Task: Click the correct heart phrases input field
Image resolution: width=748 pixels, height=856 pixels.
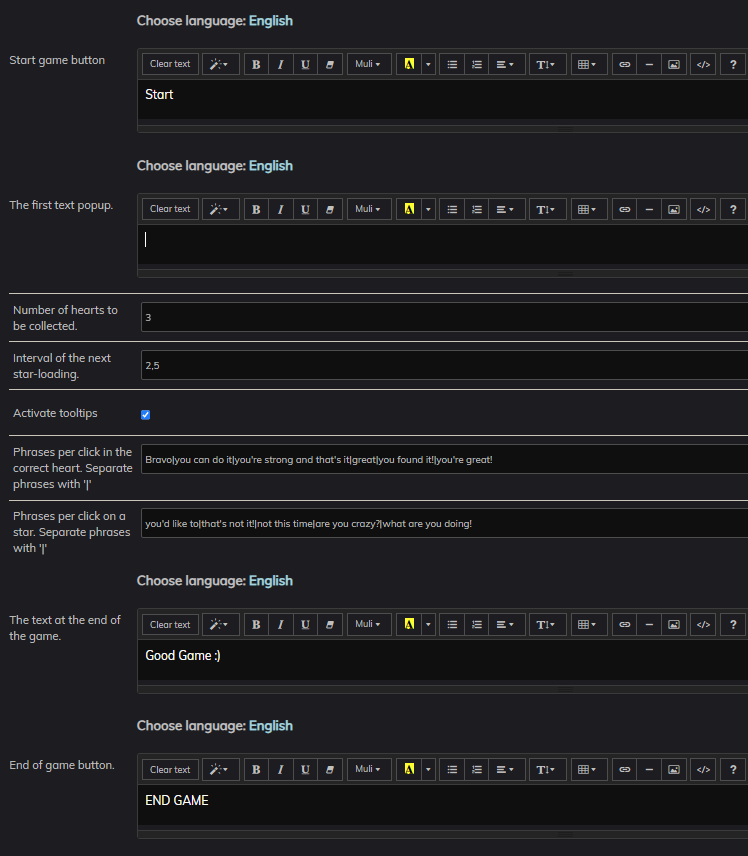Action: coord(444,459)
